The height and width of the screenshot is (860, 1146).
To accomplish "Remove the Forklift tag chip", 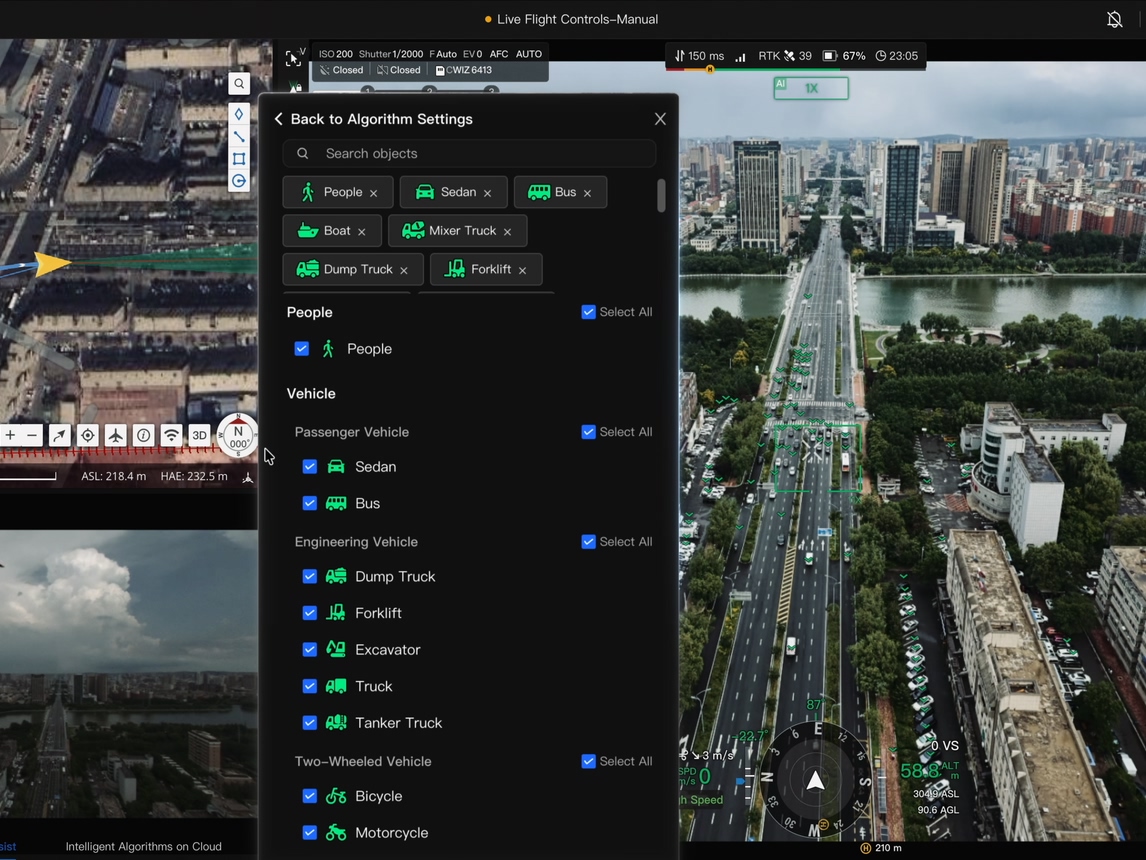I will [x=523, y=270].
